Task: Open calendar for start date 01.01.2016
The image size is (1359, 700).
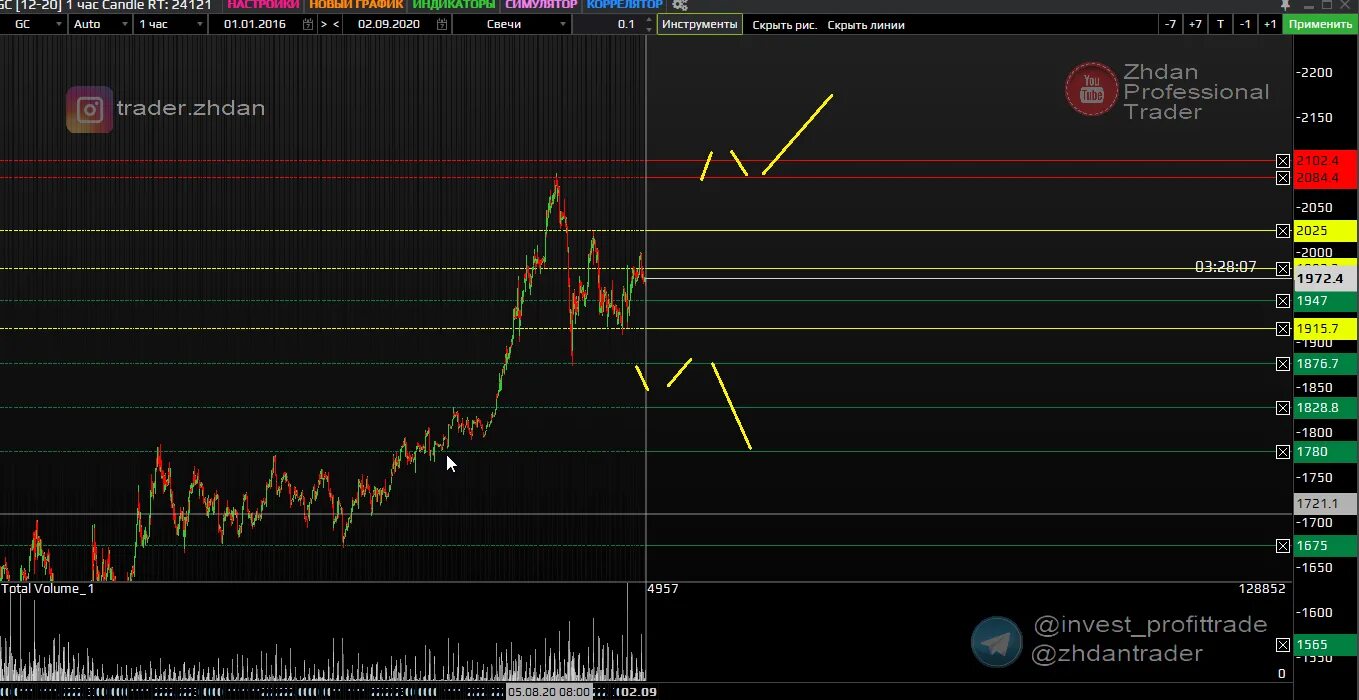Action: click(307, 24)
